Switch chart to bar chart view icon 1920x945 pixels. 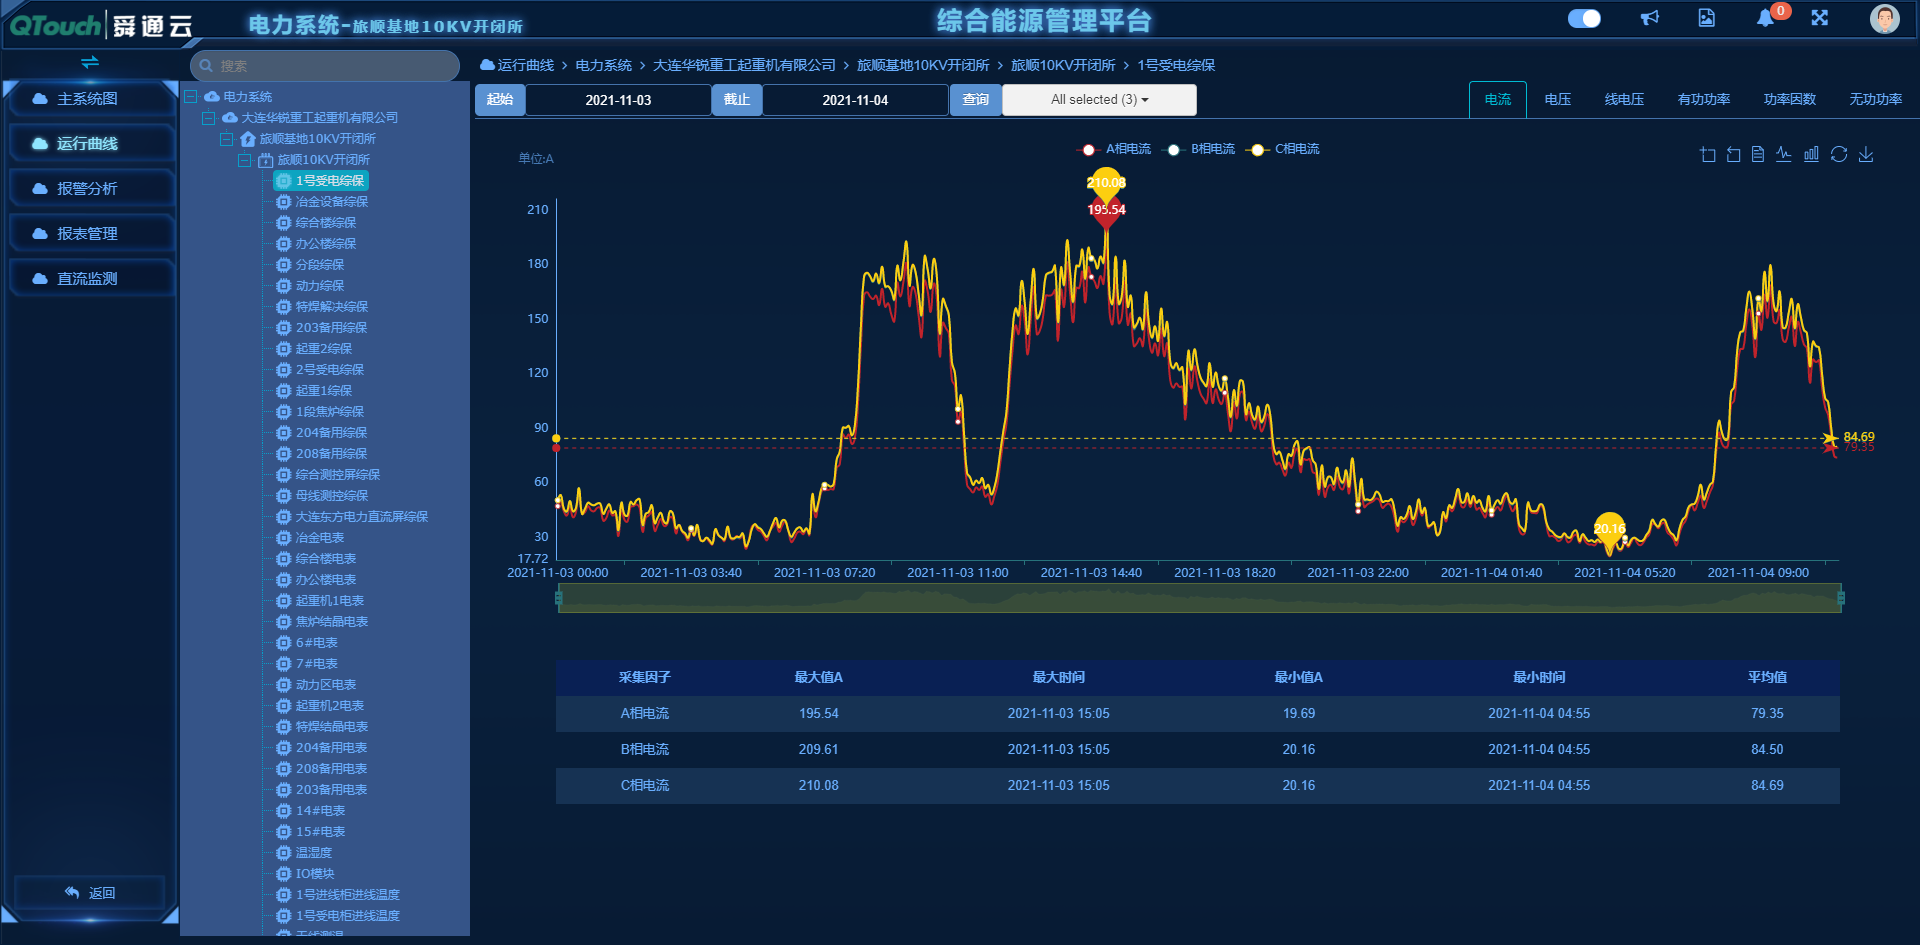coord(1811,154)
